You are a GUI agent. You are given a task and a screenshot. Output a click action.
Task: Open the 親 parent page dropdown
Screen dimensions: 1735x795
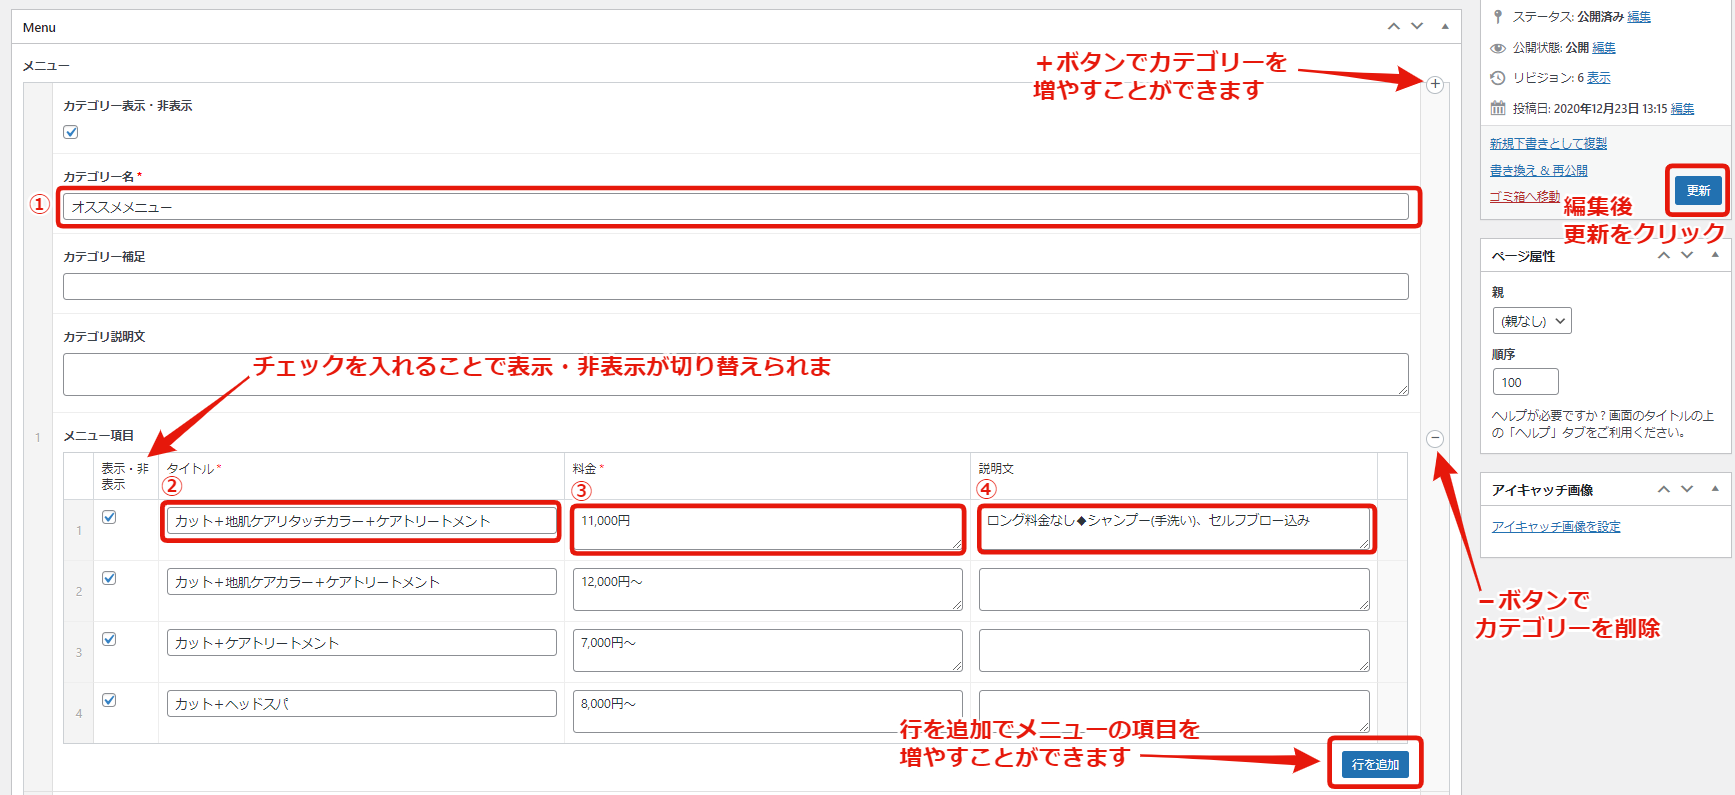pyautogui.click(x=1531, y=321)
